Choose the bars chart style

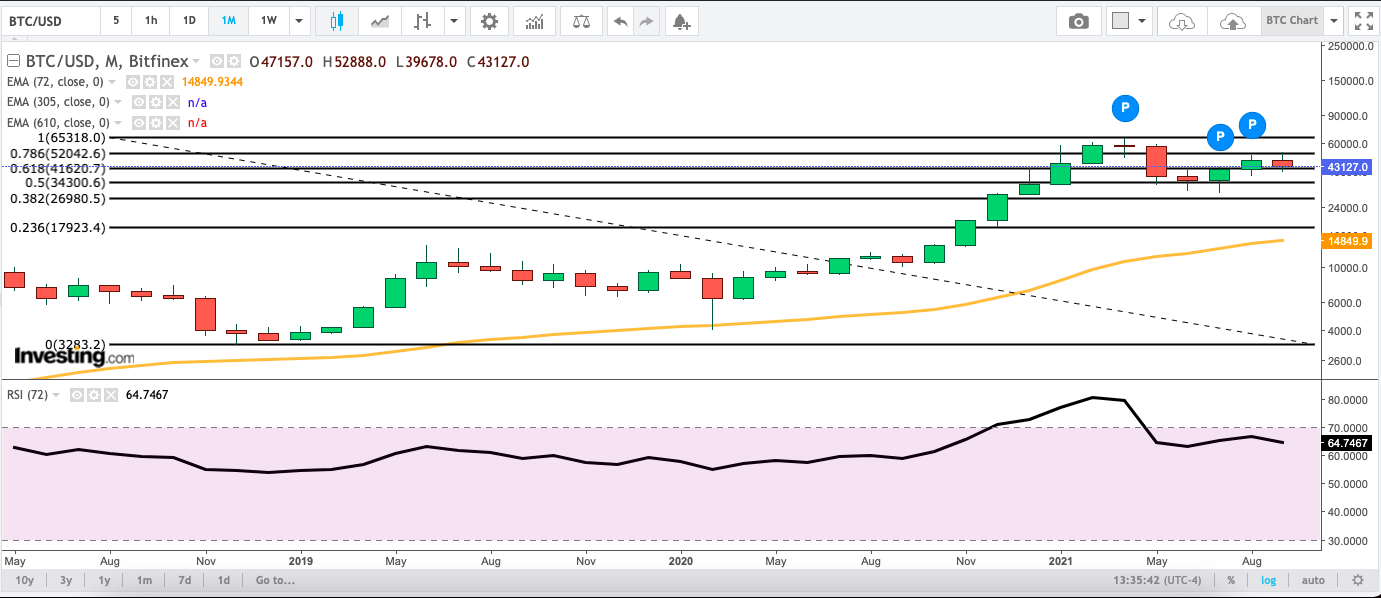pos(422,20)
